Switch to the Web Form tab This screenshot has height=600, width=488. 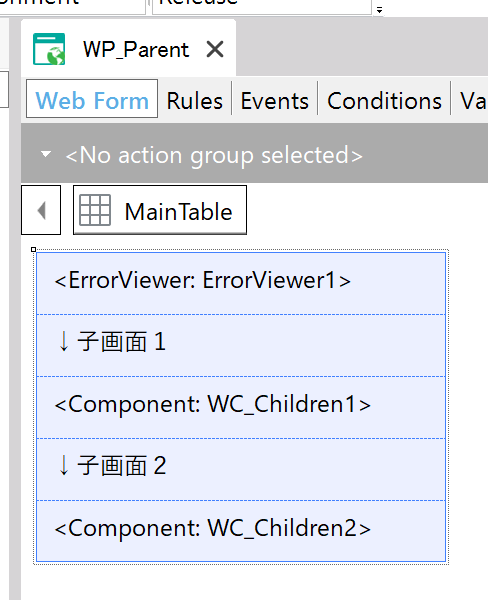click(x=92, y=101)
